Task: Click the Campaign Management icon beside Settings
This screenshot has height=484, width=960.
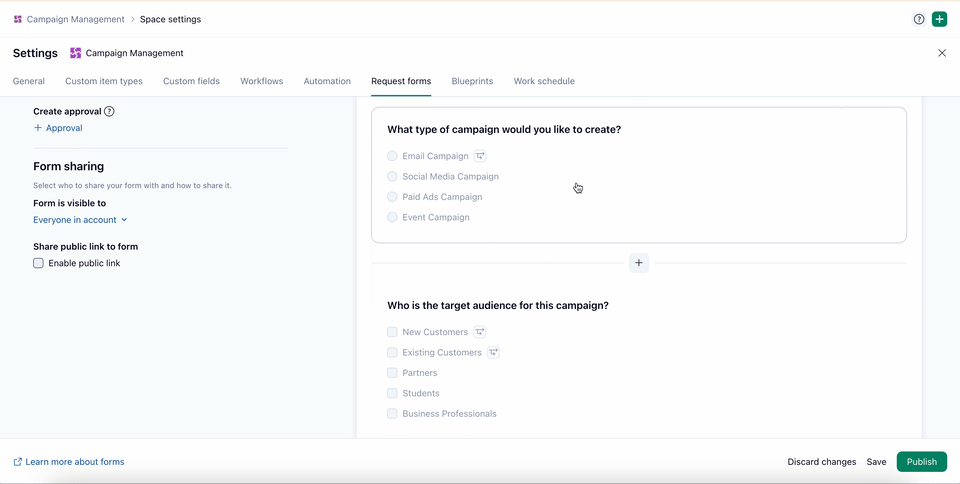Action: pos(75,53)
